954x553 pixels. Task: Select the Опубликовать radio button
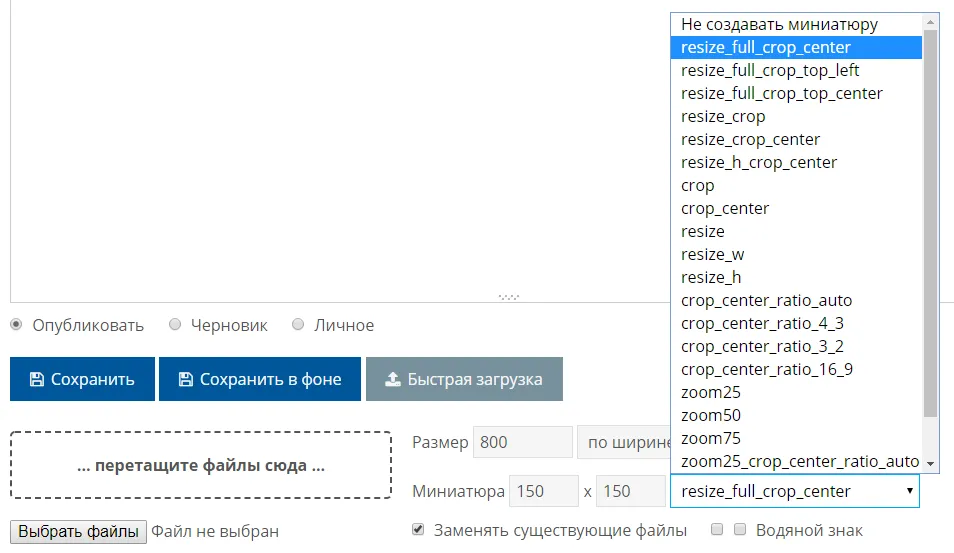click(16, 324)
